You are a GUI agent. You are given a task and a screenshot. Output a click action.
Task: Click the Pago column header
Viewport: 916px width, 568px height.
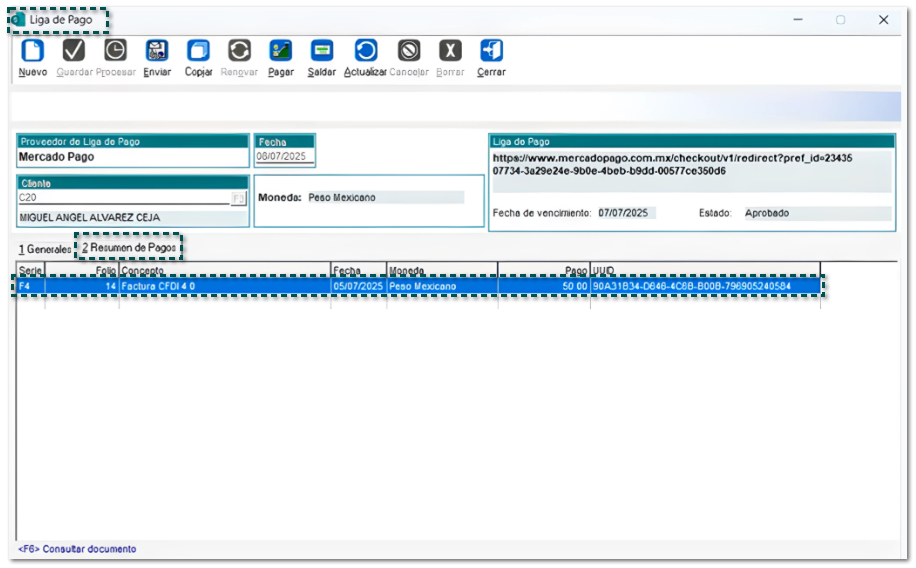point(543,271)
